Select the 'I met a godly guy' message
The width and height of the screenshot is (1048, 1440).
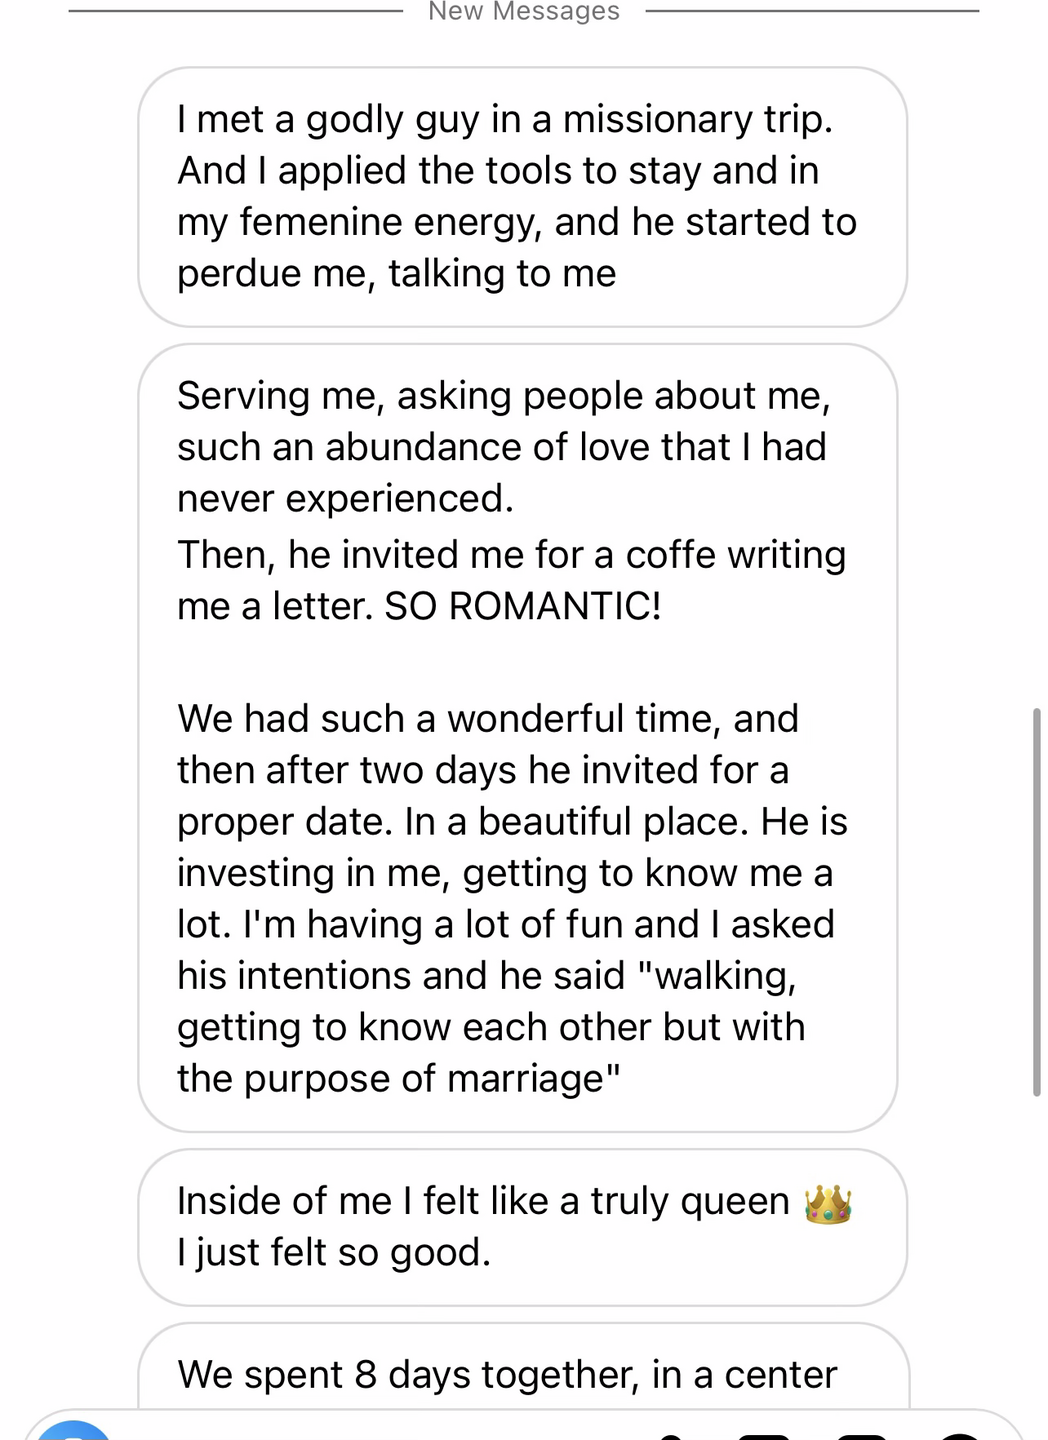coord(505,120)
